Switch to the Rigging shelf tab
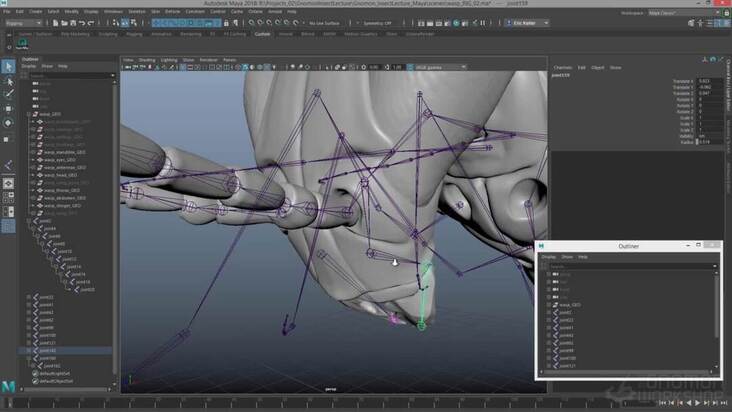Image resolution: width=732 pixels, height=412 pixels. click(134, 34)
